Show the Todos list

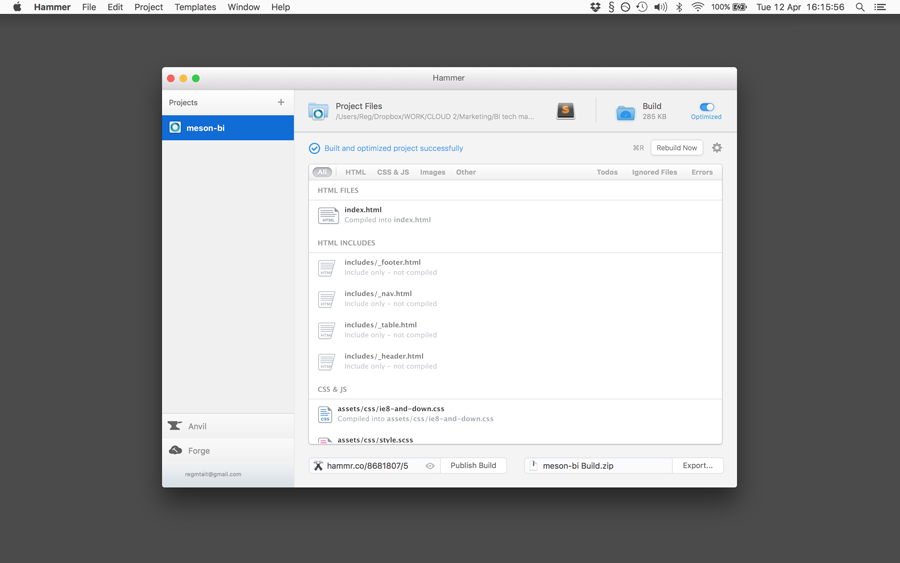pyautogui.click(x=607, y=172)
